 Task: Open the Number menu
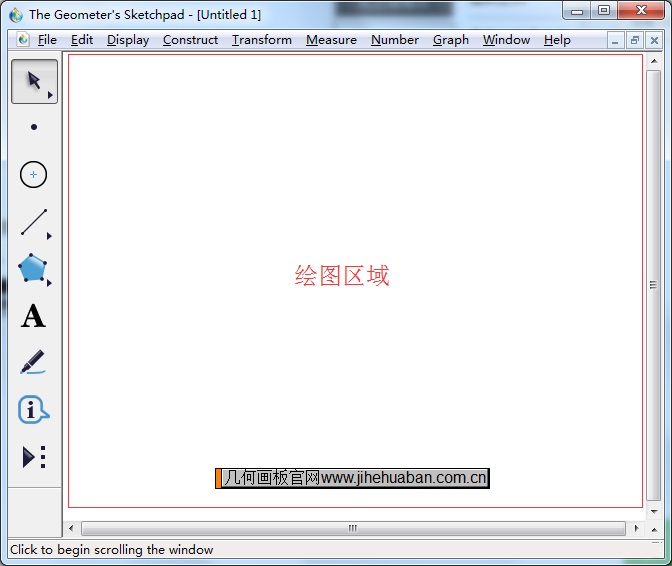(395, 40)
